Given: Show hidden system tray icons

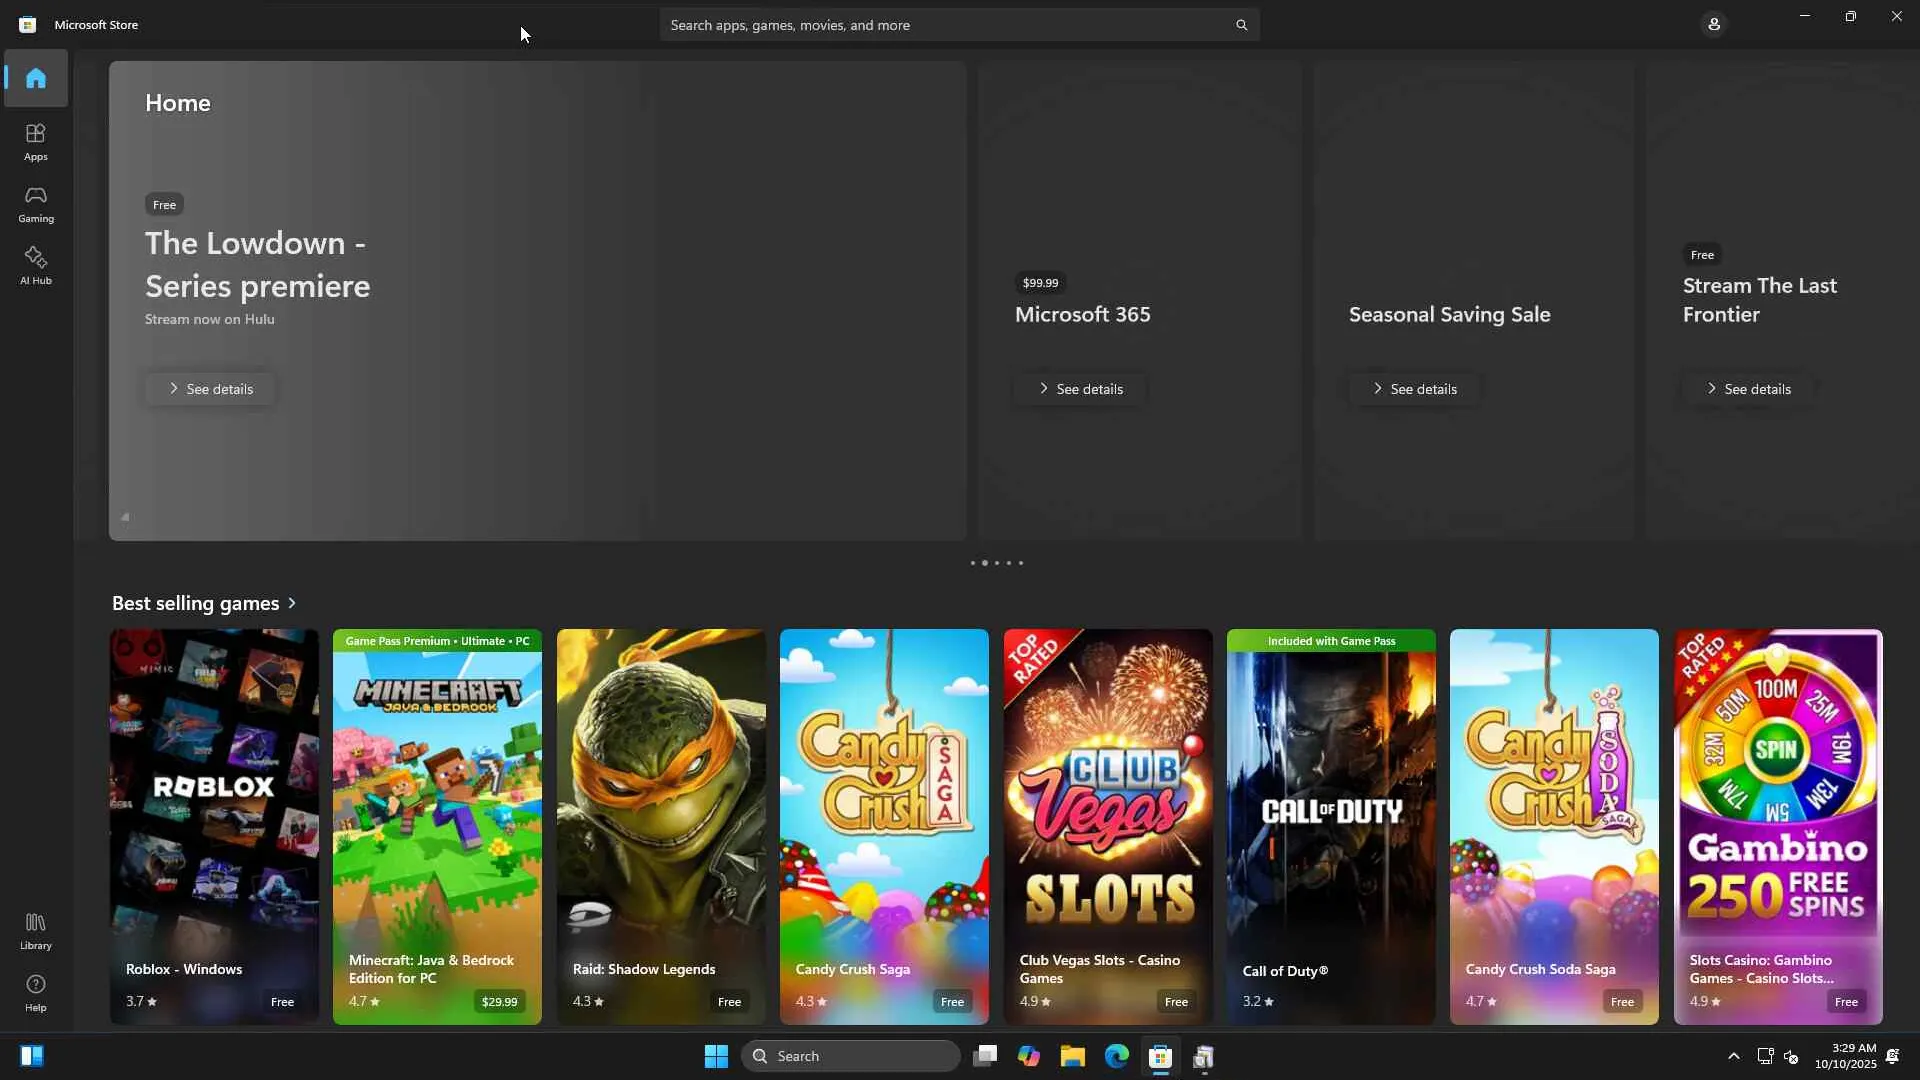Looking at the screenshot, I should (x=1733, y=1056).
